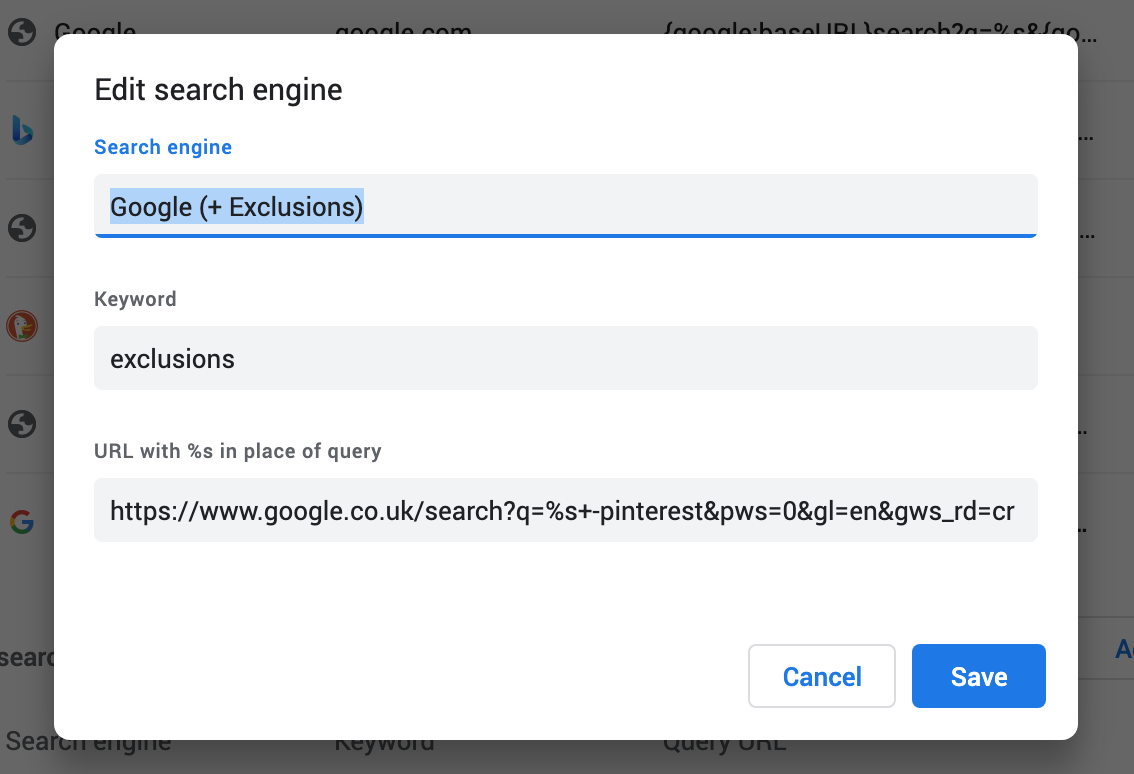Click the google.com keyword text at top

tap(404, 31)
